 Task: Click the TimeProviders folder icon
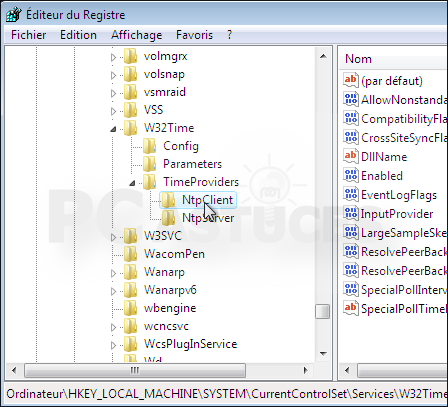[x=150, y=182]
